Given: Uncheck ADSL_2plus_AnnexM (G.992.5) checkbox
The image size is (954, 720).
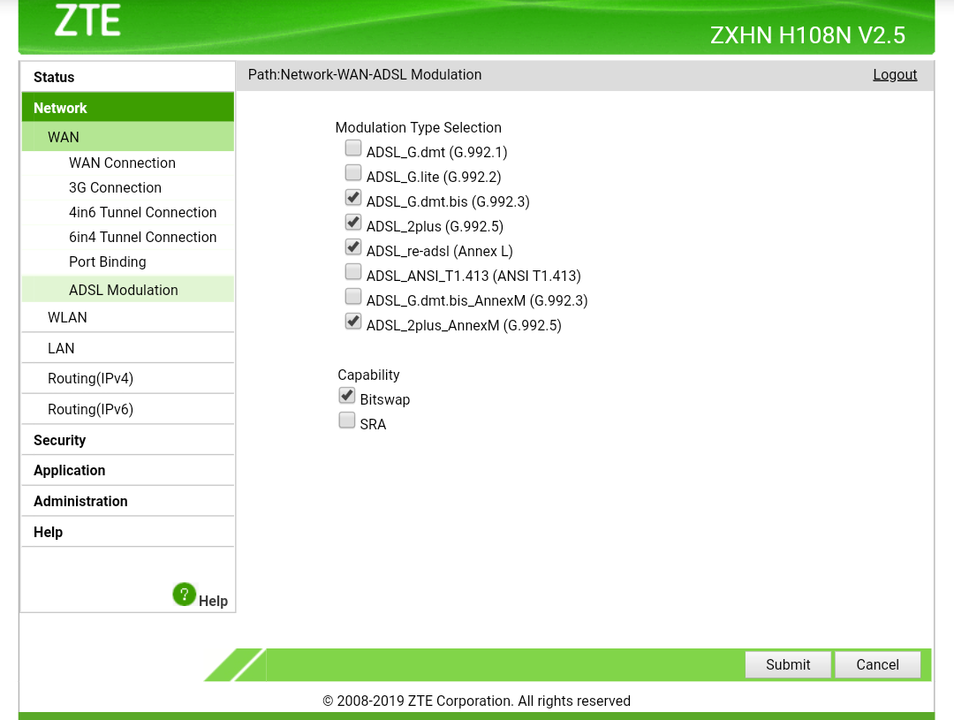Looking at the screenshot, I should click(x=353, y=321).
